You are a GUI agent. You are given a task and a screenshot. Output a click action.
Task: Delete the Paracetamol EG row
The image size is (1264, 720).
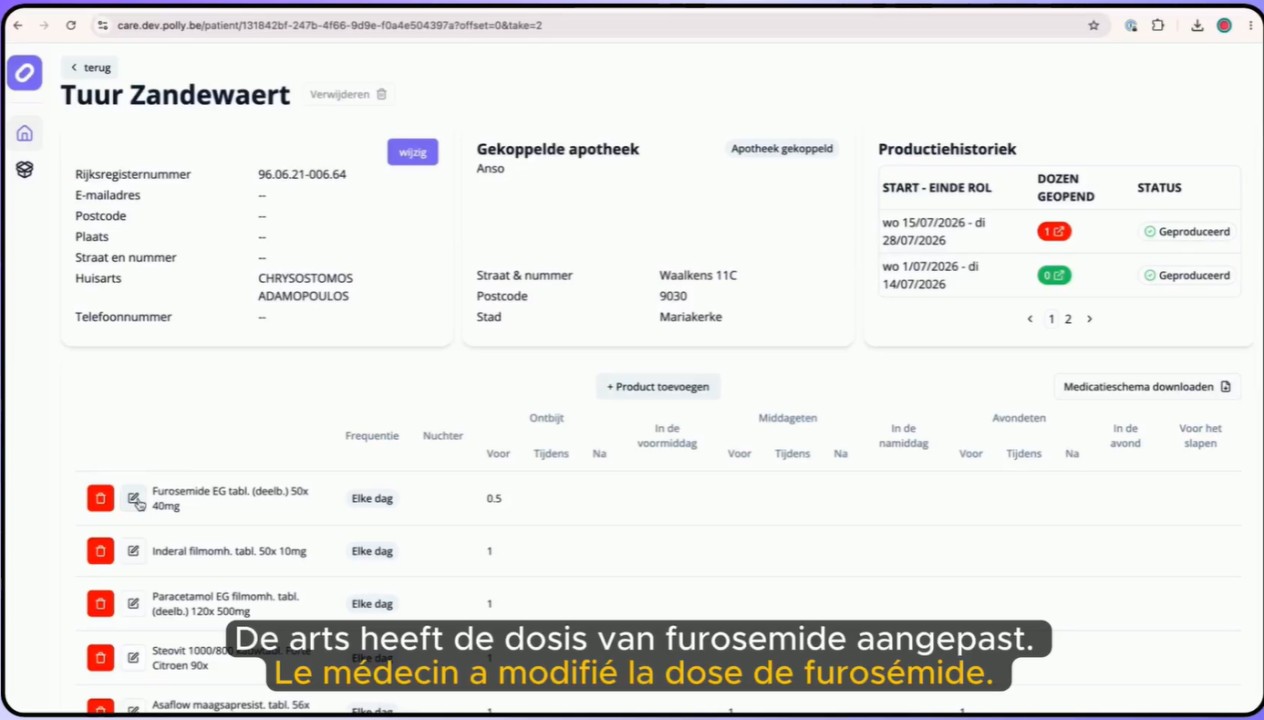point(100,604)
